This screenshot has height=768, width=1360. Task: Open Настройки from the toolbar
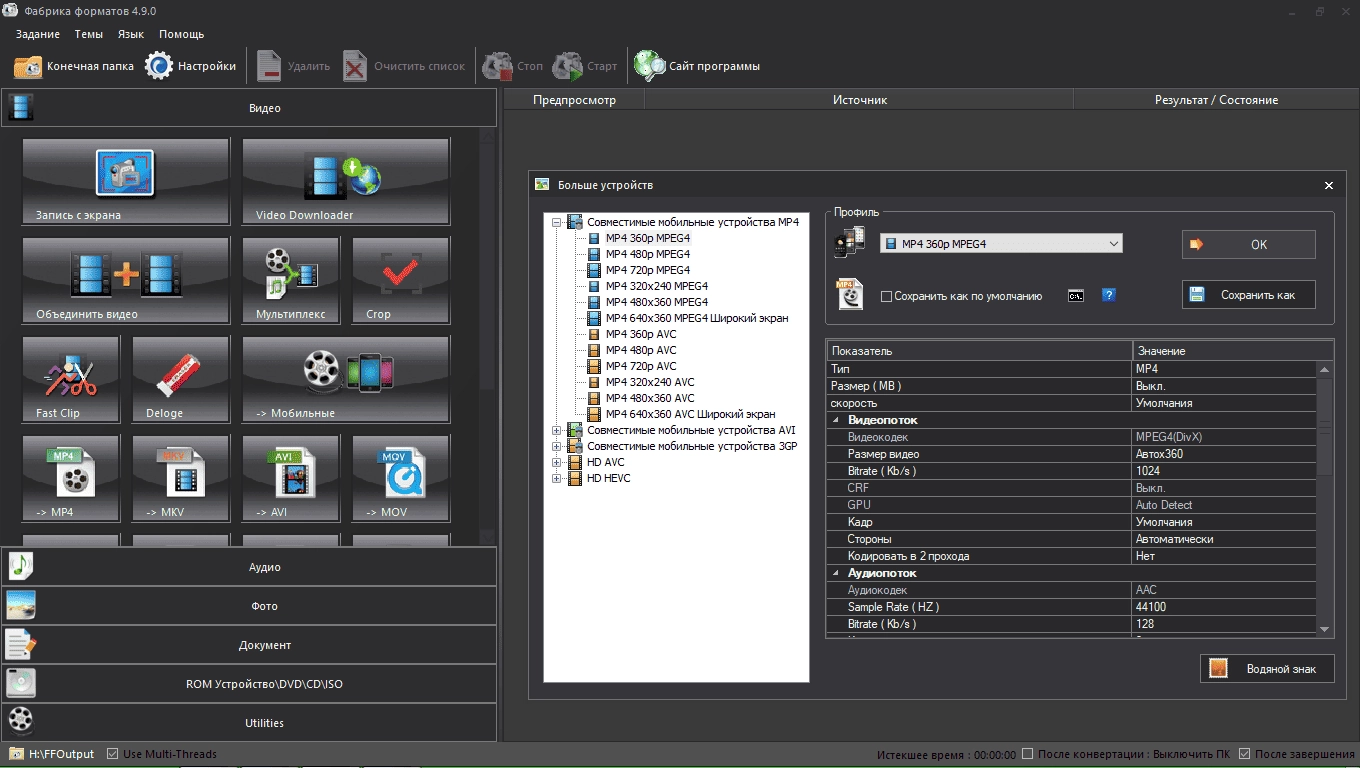point(191,66)
